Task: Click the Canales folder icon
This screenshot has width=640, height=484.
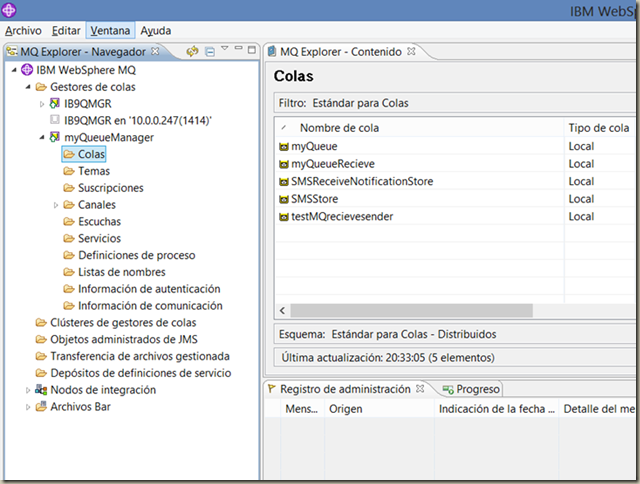Action: (69, 204)
